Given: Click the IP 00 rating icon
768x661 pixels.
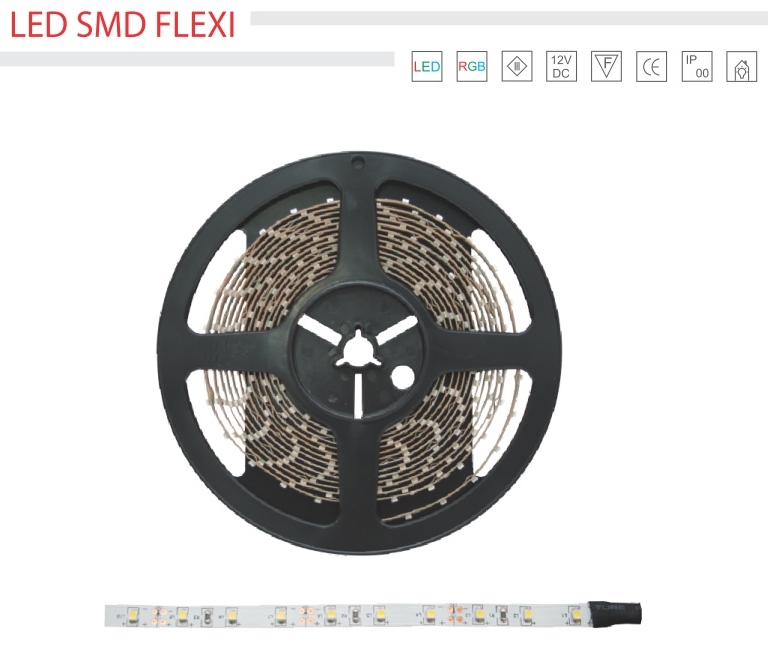Looking at the screenshot, I should click(697, 66).
